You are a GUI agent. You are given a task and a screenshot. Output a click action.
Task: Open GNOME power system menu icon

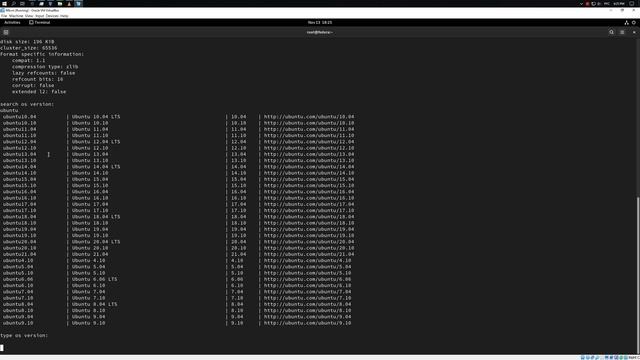[634, 22]
